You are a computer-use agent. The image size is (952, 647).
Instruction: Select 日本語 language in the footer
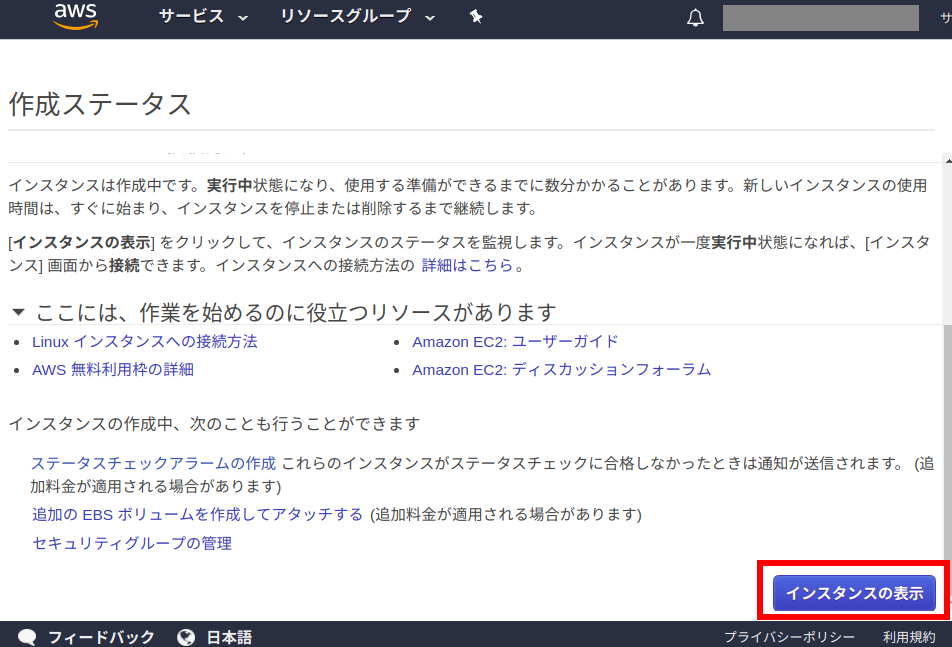pos(230,637)
